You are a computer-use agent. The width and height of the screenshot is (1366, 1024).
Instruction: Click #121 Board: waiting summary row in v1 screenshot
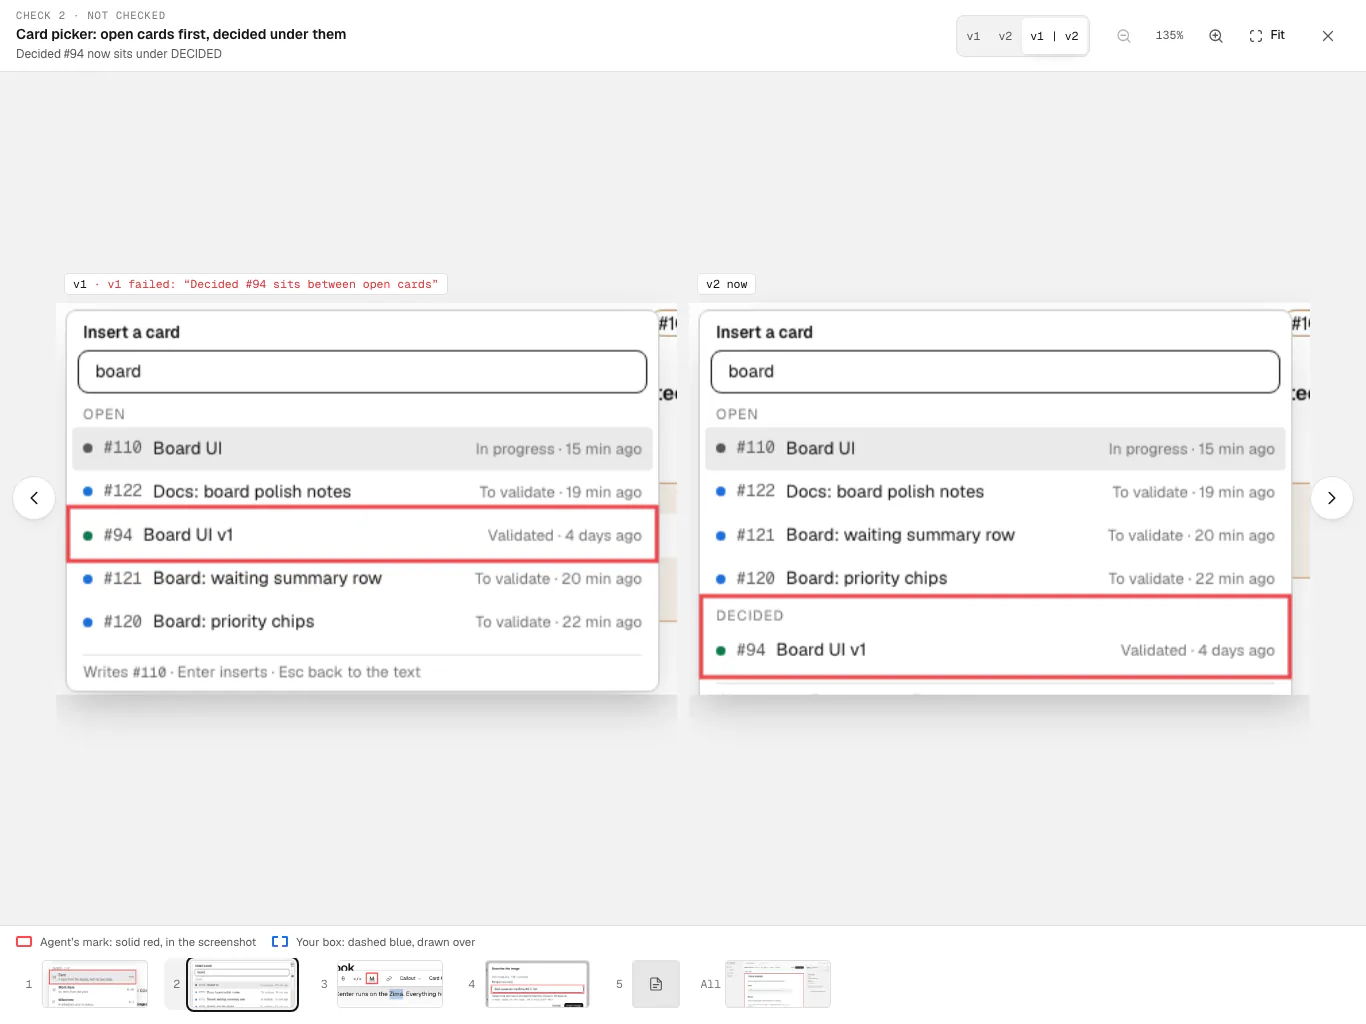pyautogui.click(x=362, y=578)
